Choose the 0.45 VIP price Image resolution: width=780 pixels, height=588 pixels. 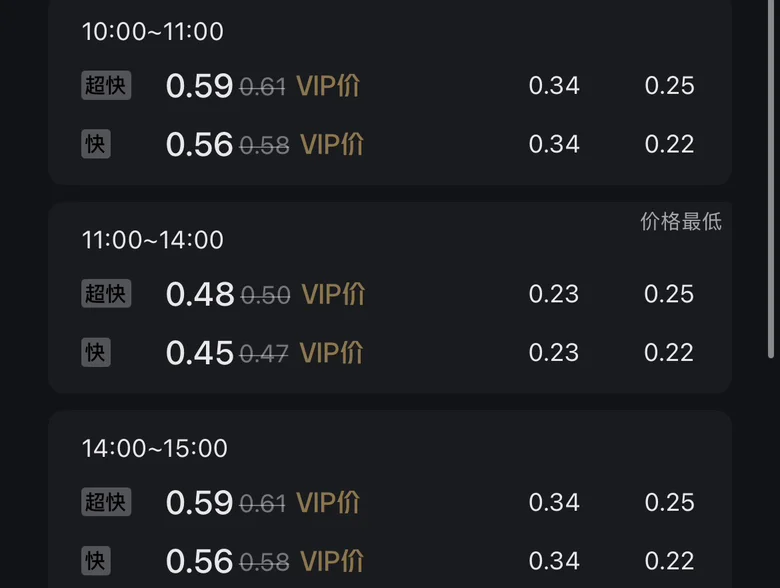click(200, 352)
